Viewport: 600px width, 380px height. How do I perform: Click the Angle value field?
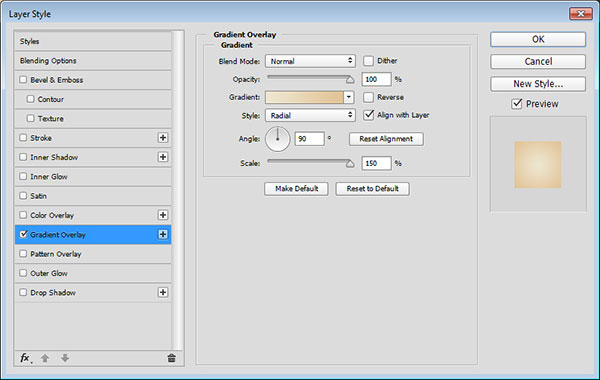point(309,139)
